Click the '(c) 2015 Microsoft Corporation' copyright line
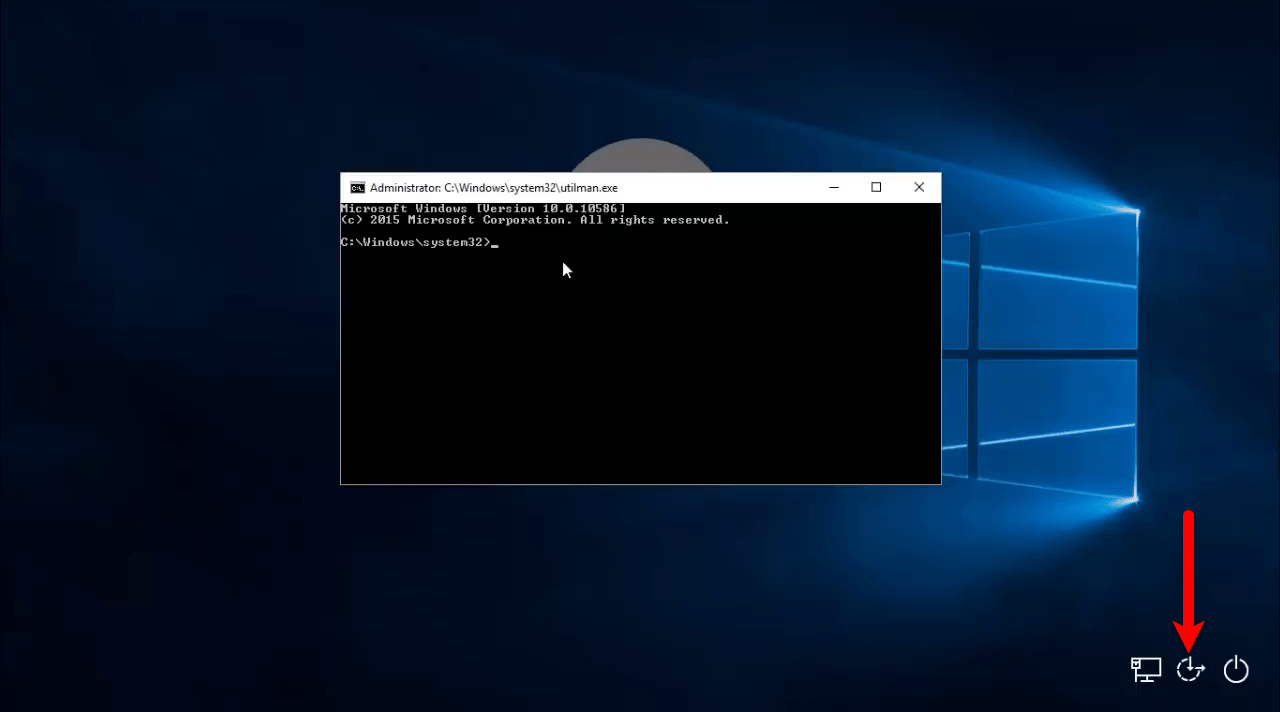1280x712 pixels. tap(535, 220)
